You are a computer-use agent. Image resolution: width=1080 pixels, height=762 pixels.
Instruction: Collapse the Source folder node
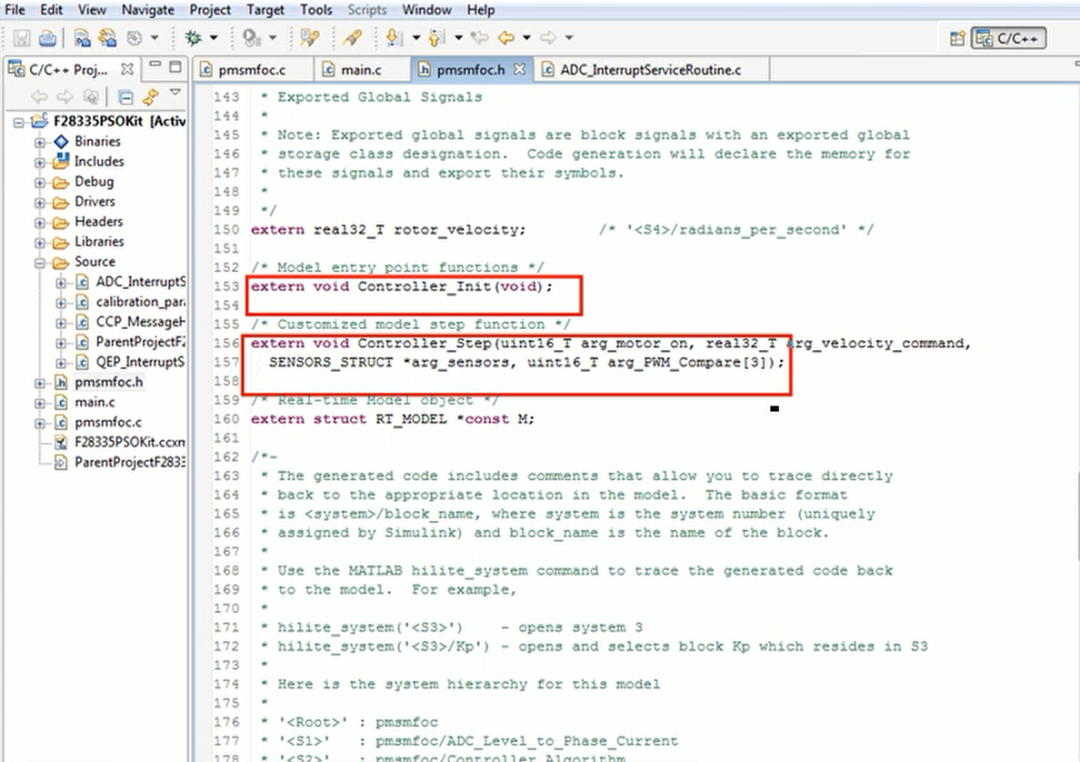point(40,263)
